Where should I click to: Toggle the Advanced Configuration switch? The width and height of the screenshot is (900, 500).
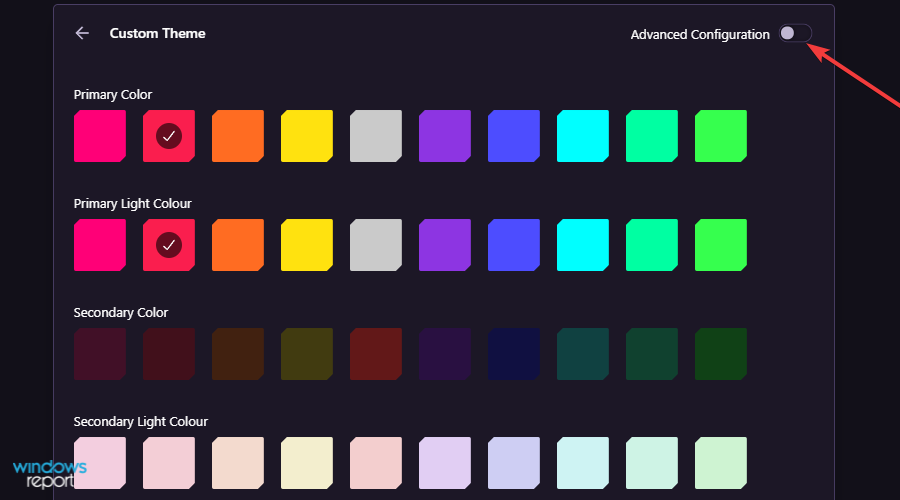(x=795, y=33)
